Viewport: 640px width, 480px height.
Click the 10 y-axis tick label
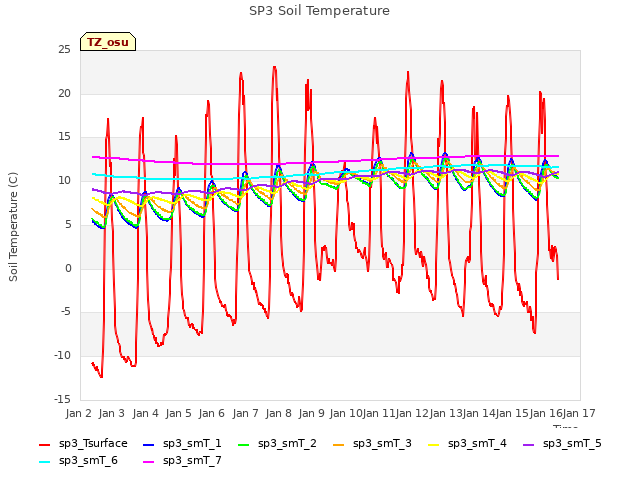tap(64, 181)
